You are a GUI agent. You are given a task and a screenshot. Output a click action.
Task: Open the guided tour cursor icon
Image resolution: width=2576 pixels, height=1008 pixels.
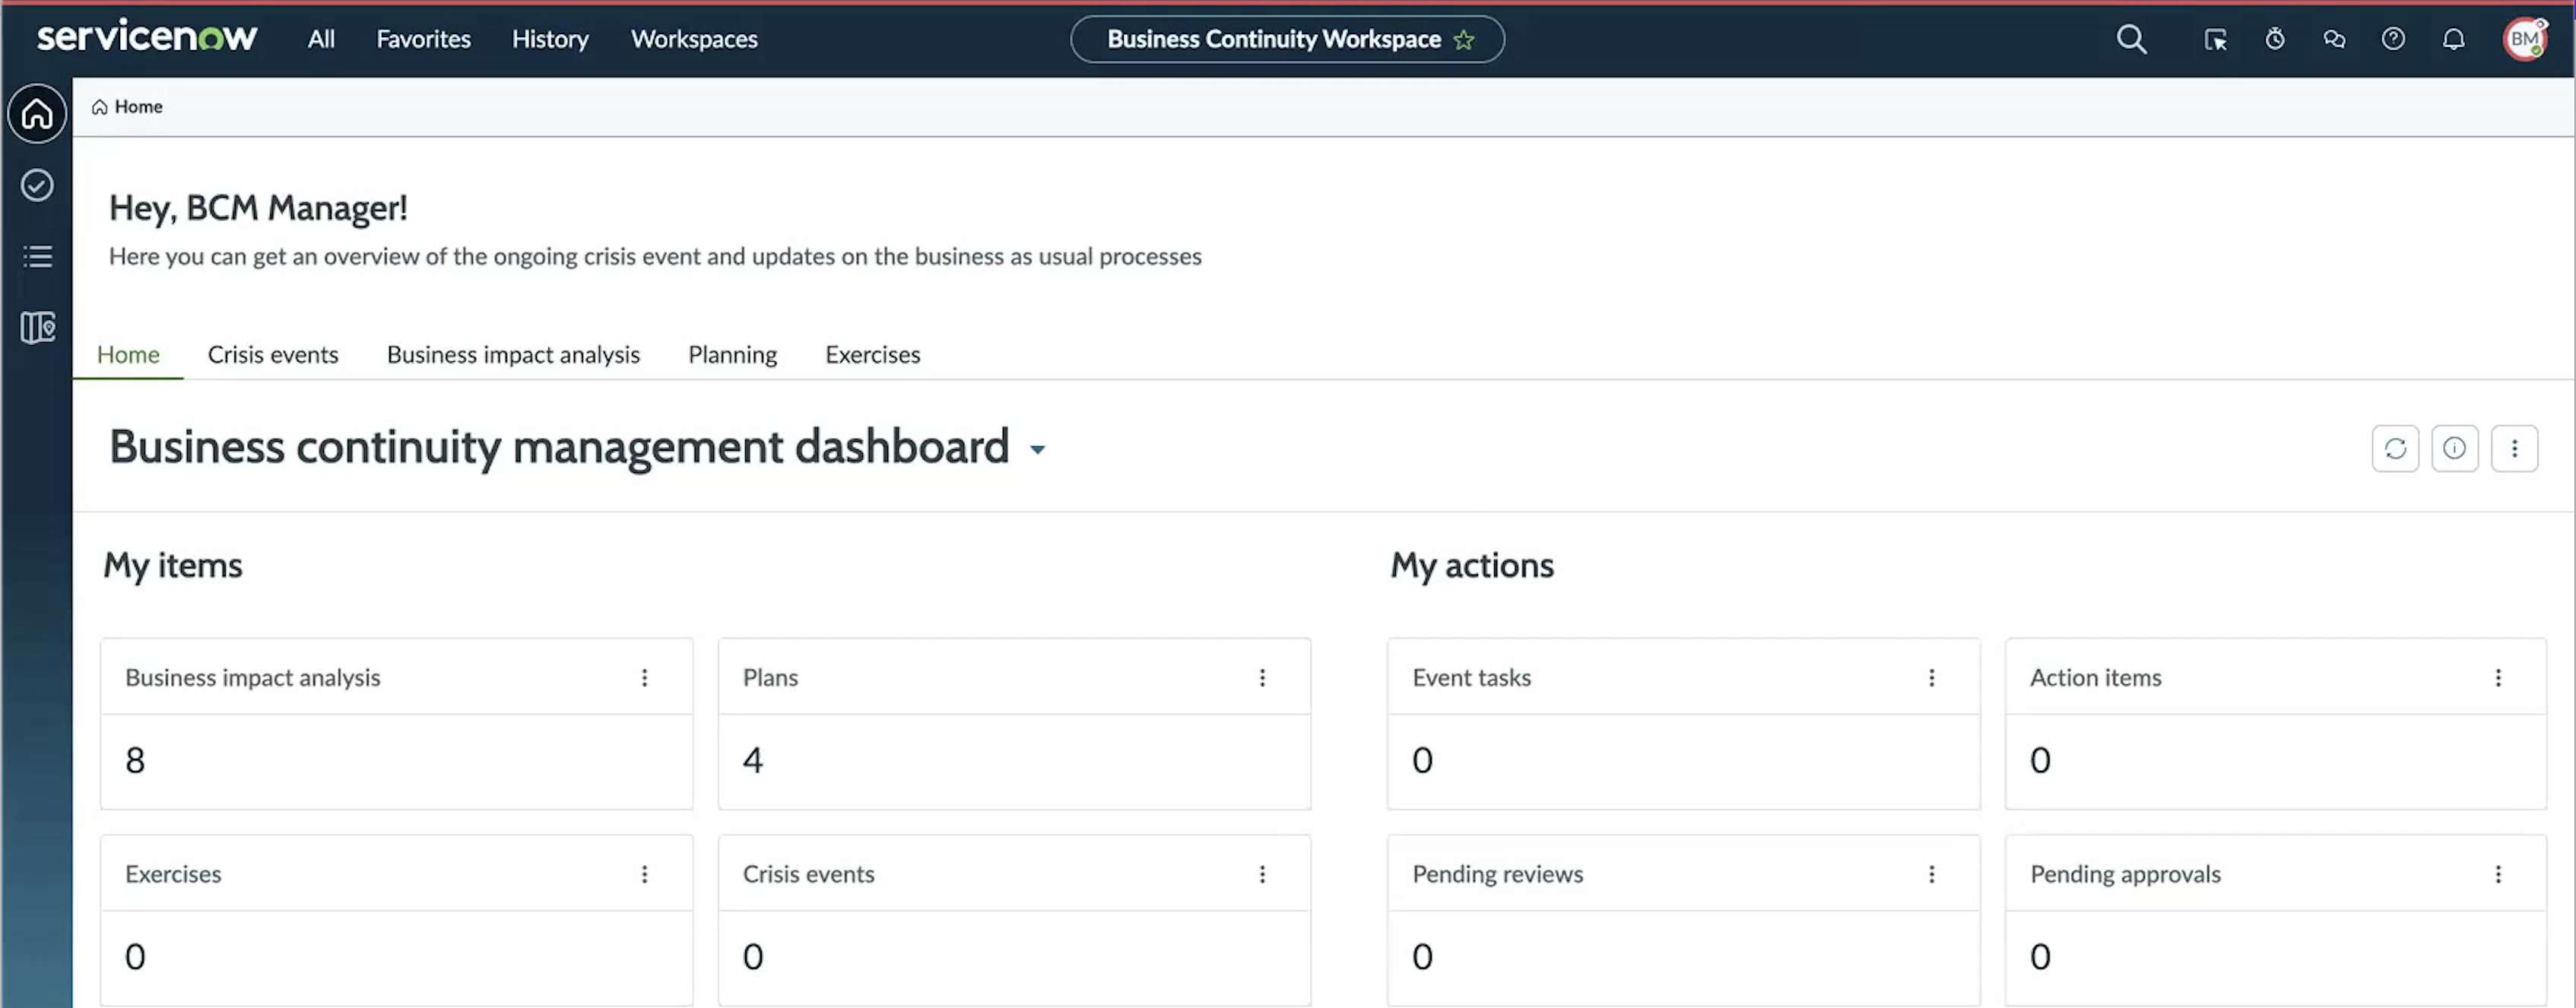(2215, 39)
